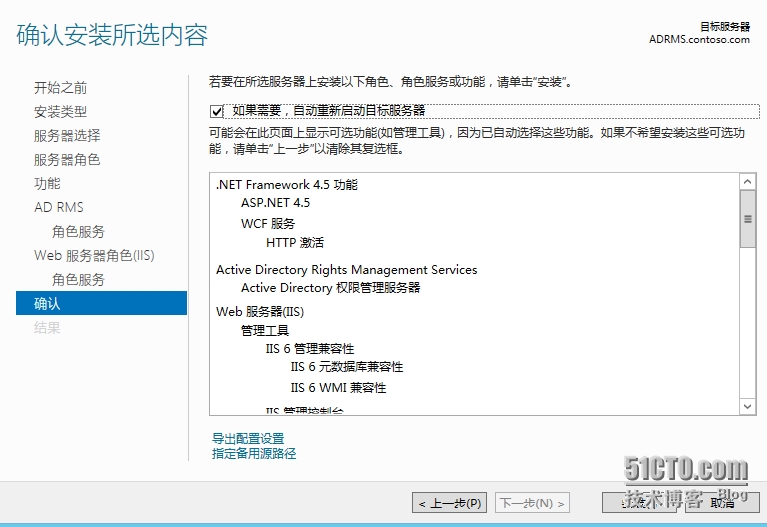Viewport: 767px width, 527px height.
Task: Select 角色服务 under Web 服务器角色(IIS)
Action: 78,279
